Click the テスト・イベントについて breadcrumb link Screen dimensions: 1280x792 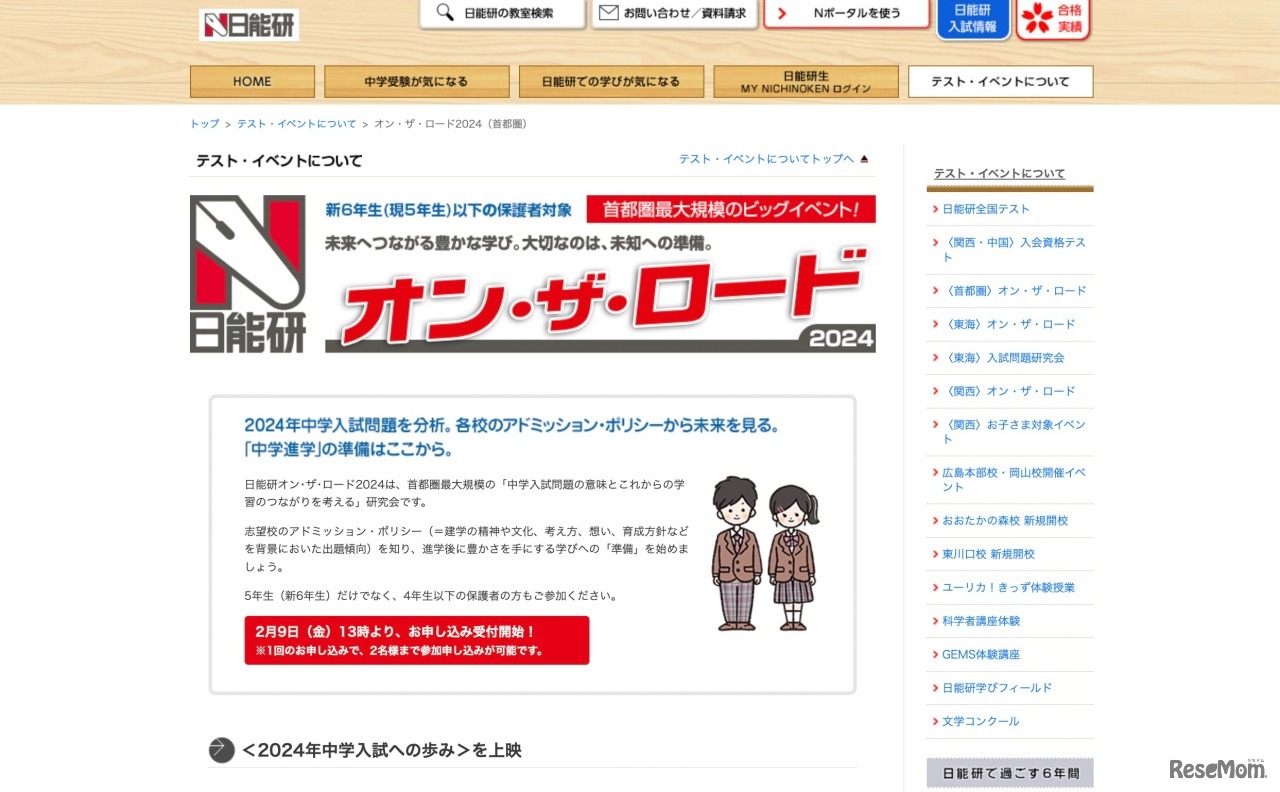coord(297,124)
